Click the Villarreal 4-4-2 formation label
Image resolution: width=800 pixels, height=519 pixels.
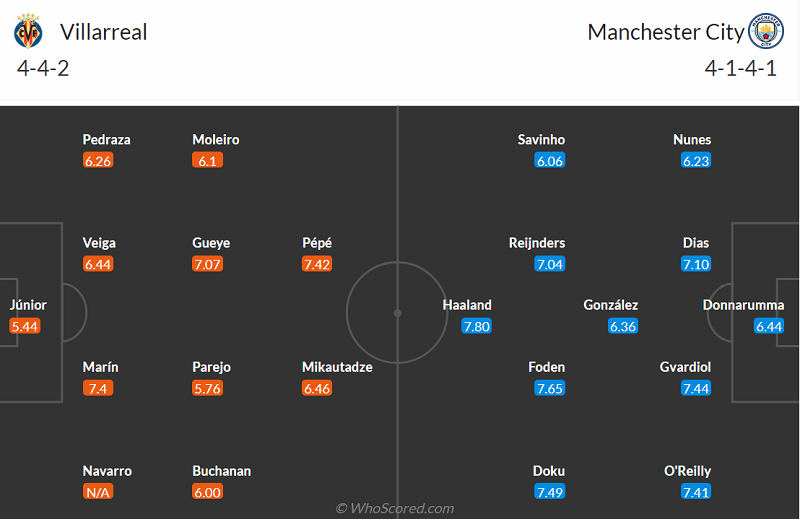[x=43, y=69]
